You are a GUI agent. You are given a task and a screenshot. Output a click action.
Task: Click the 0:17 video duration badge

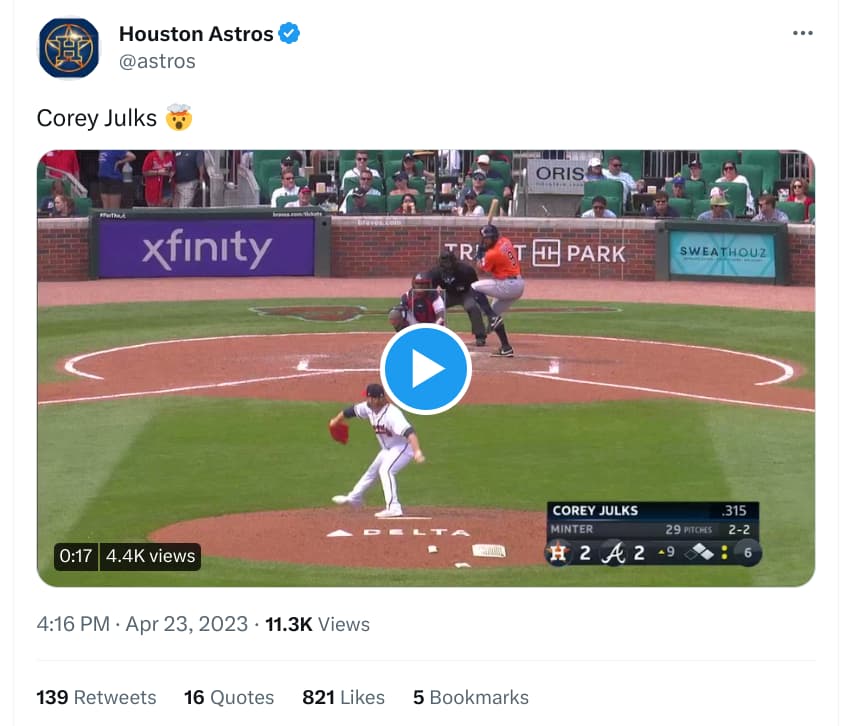pos(76,556)
